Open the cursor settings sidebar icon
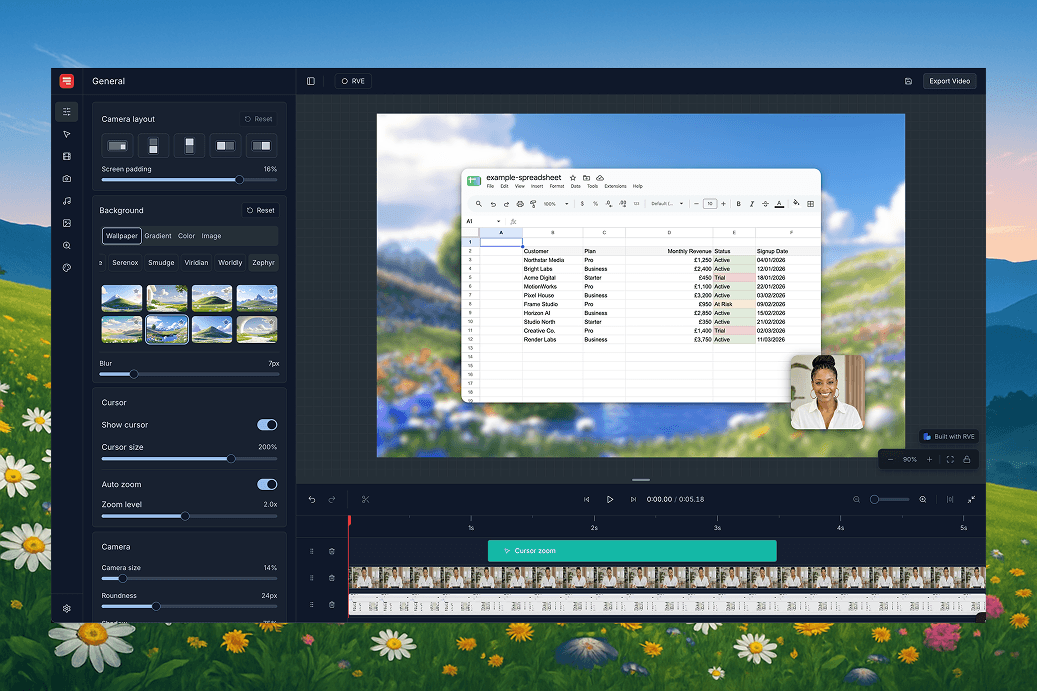 pyautogui.click(x=67, y=134)
